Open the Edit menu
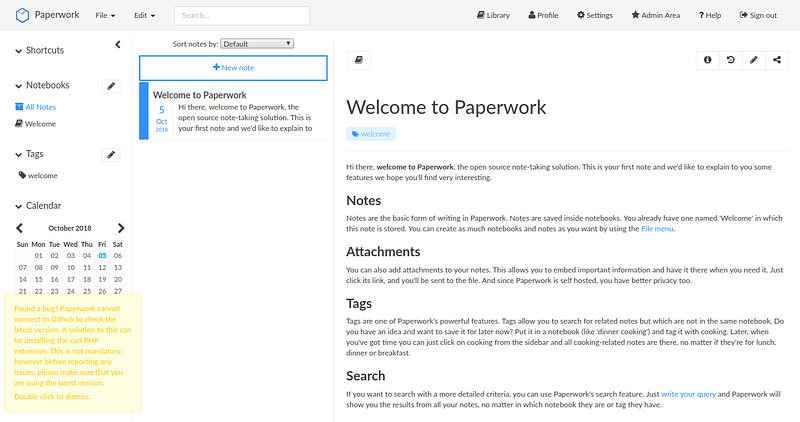This screenshot has width=800, height=422. pyautogui.click(x=144, y=15)
